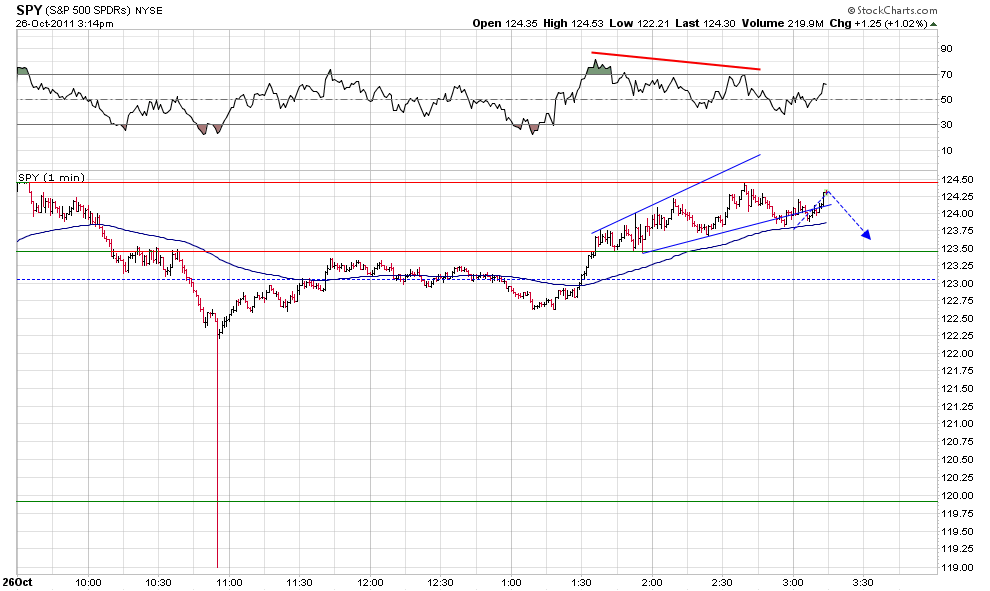Click the 119.50 price axis label

click(x=957, y=532)
